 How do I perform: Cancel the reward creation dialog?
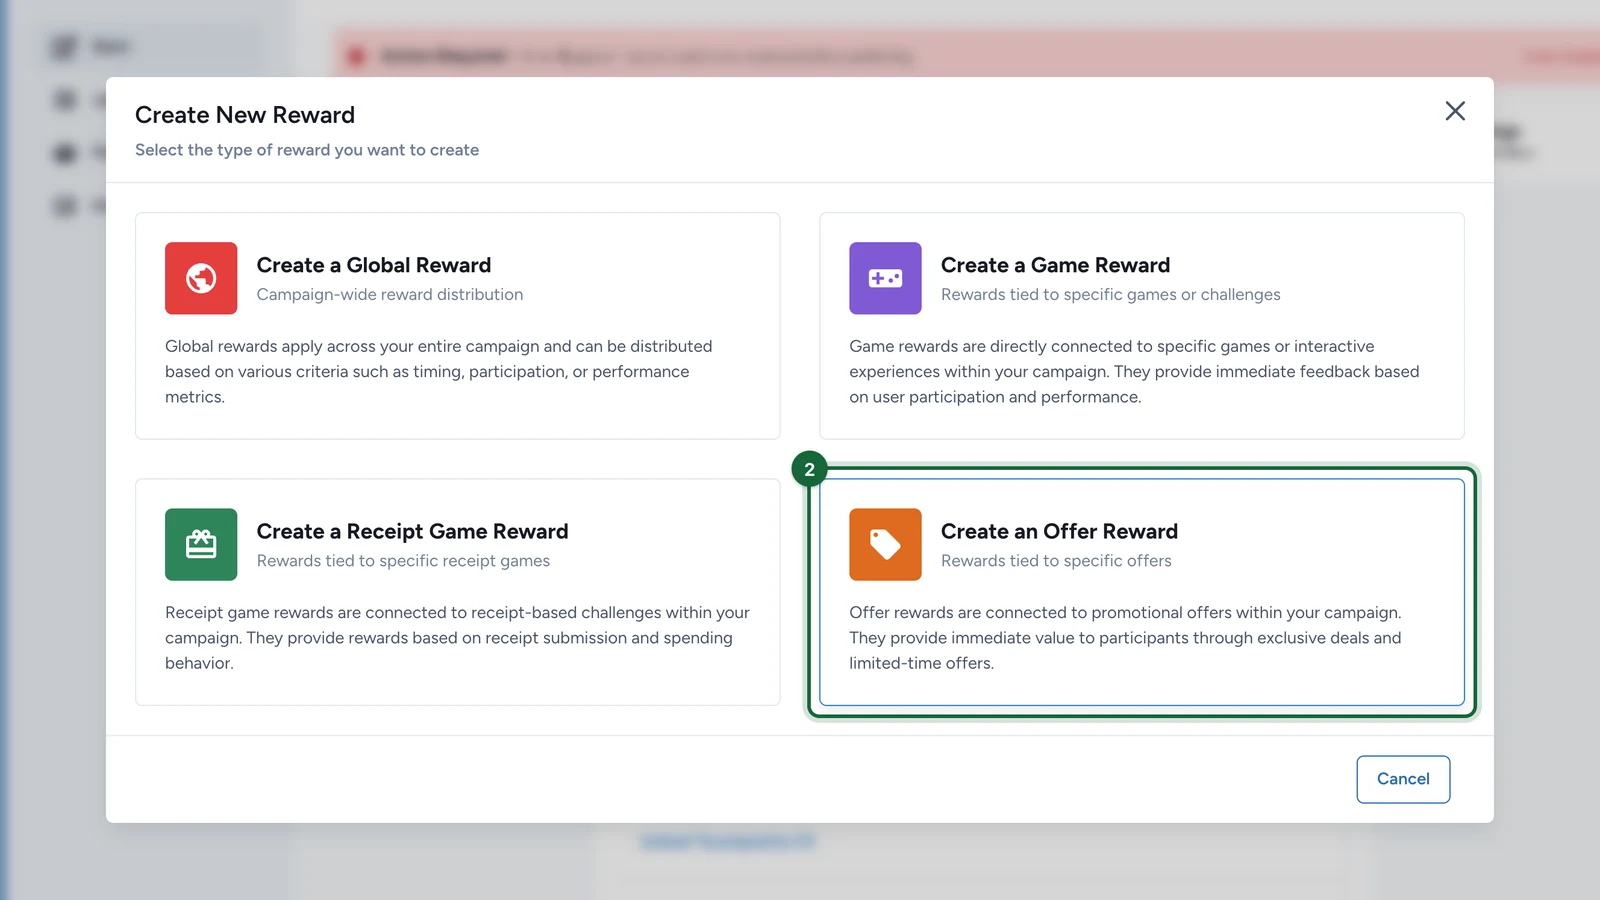tap(1403, 779)
